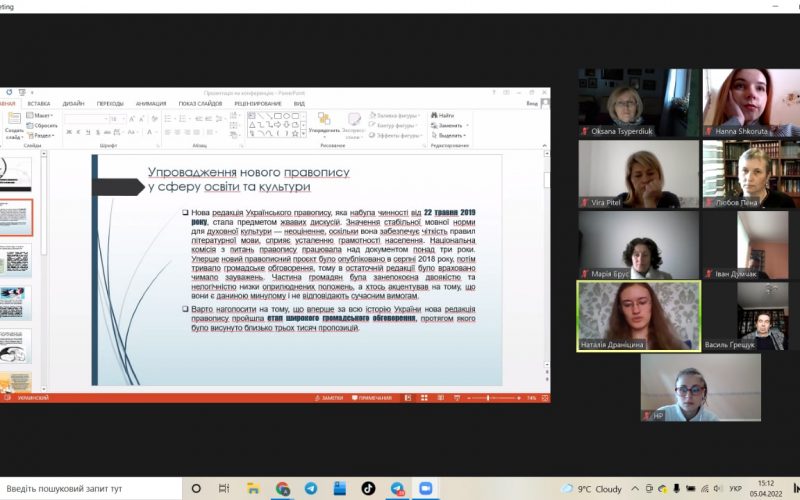Open Chrome browser from taskbar
Screen dimensions: 800x500
[283, 488]
